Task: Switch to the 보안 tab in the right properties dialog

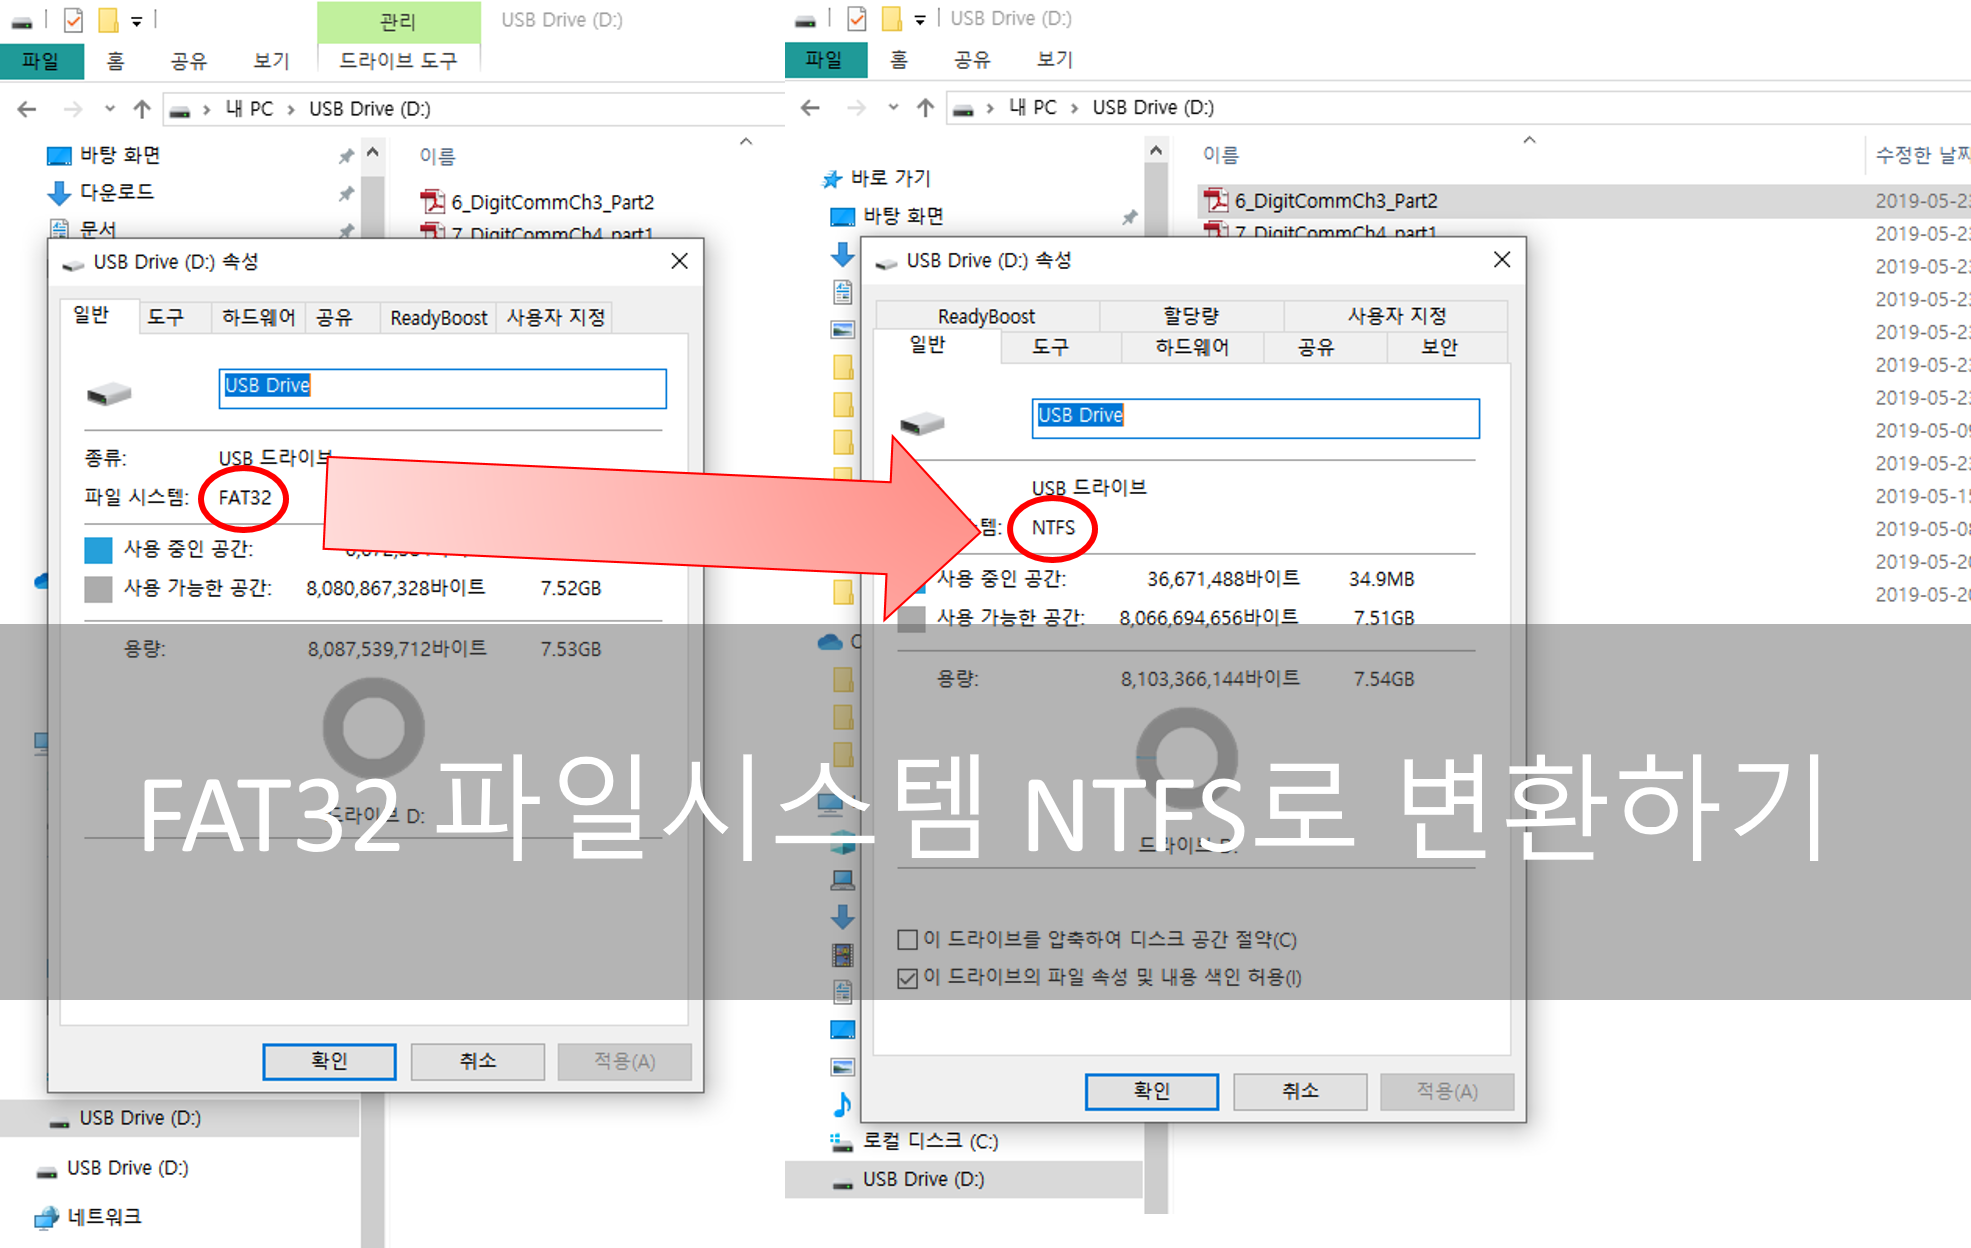Action: click(1439, 347)
